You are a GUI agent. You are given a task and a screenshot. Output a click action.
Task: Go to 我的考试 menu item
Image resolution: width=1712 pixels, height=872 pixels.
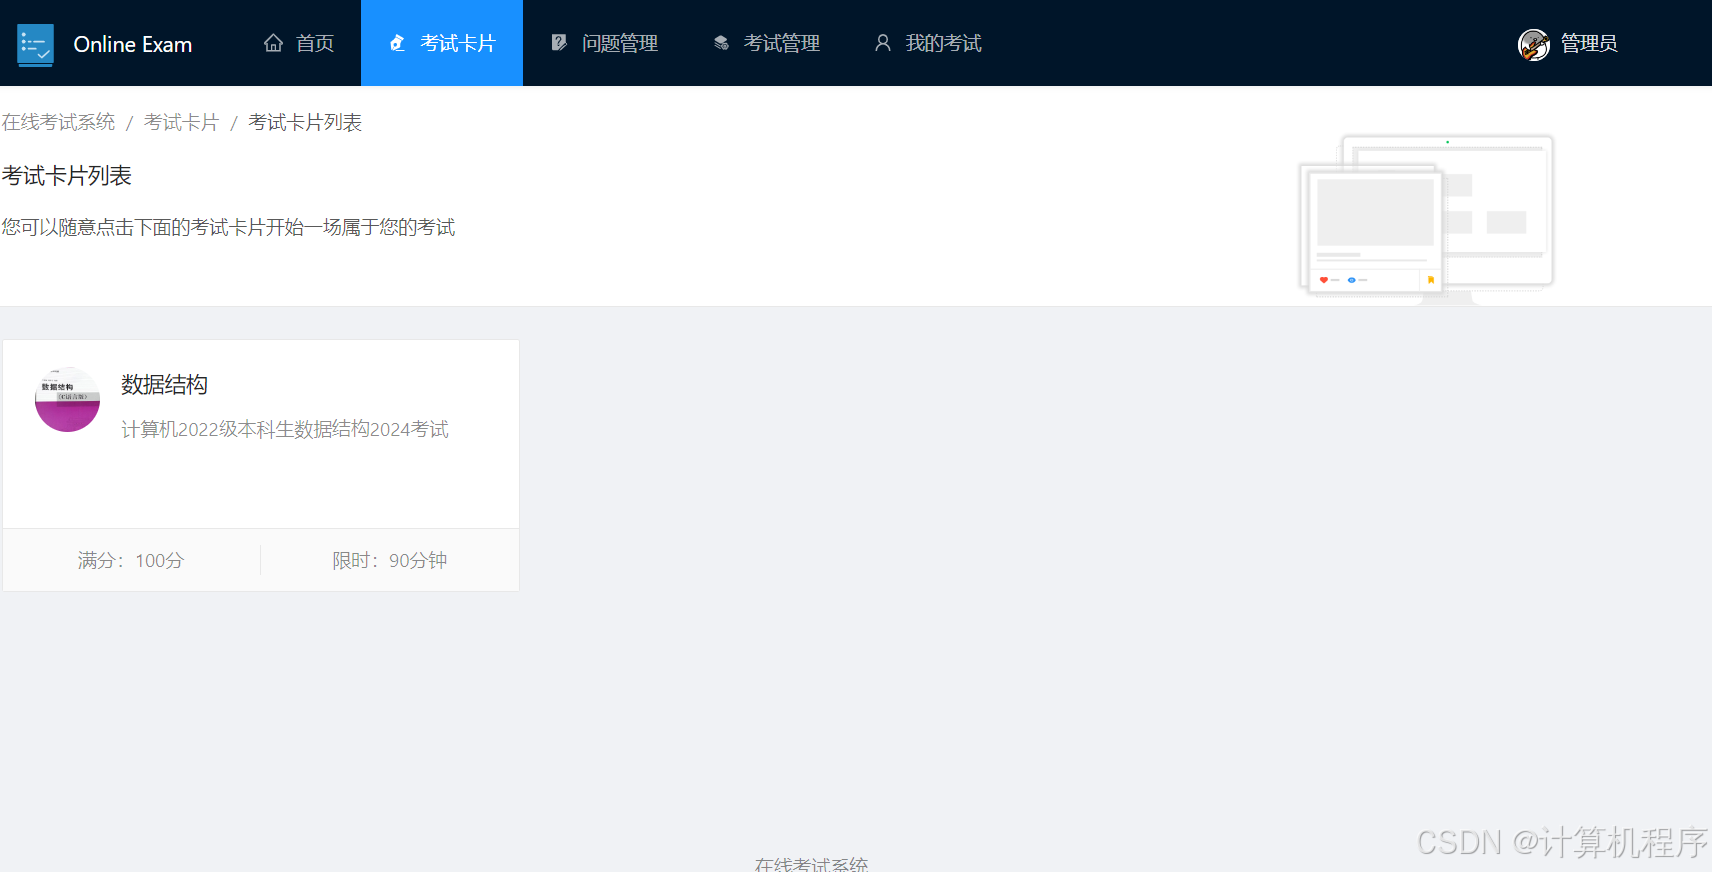point(928,43)
